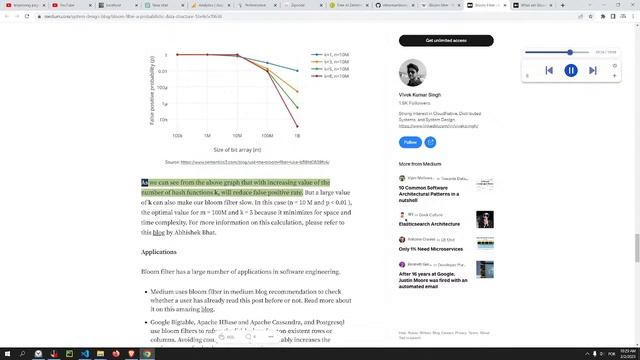
Task: Show hidden system tray icons
Action: click(x=587, y=353)
